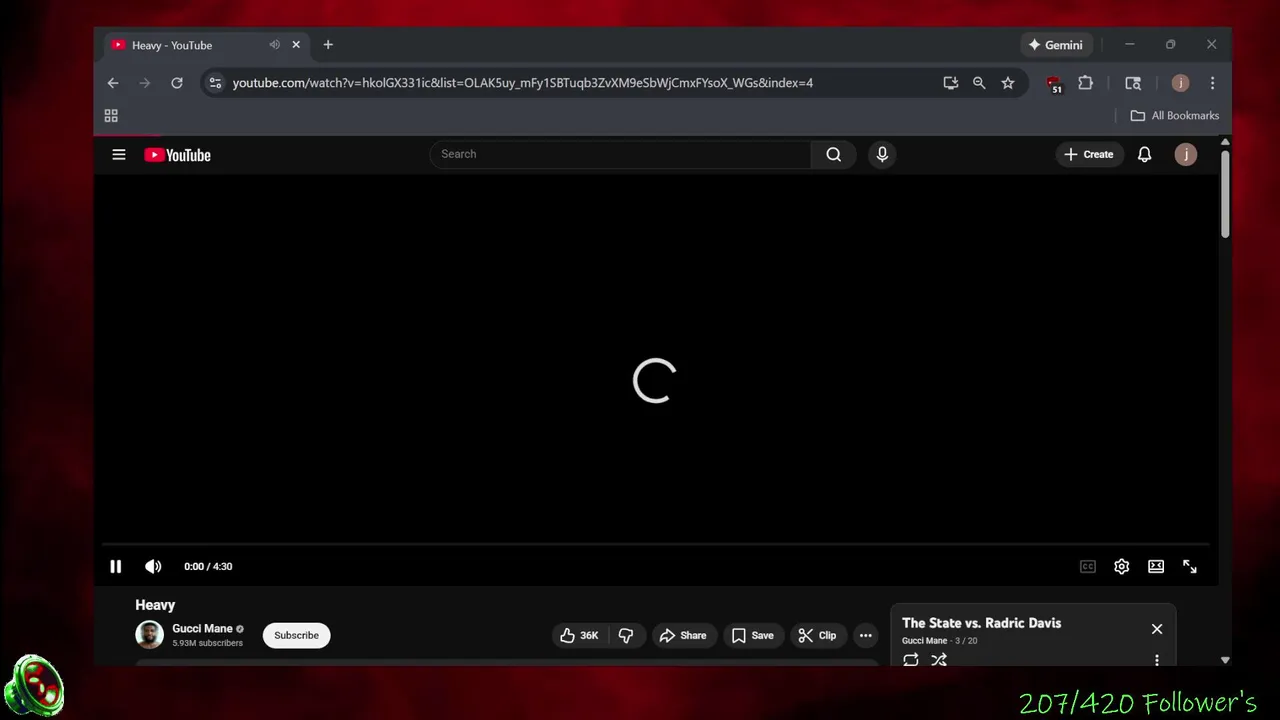Reload the current page
Viewport: 1280px width, 720px height.
click(177, 83)
